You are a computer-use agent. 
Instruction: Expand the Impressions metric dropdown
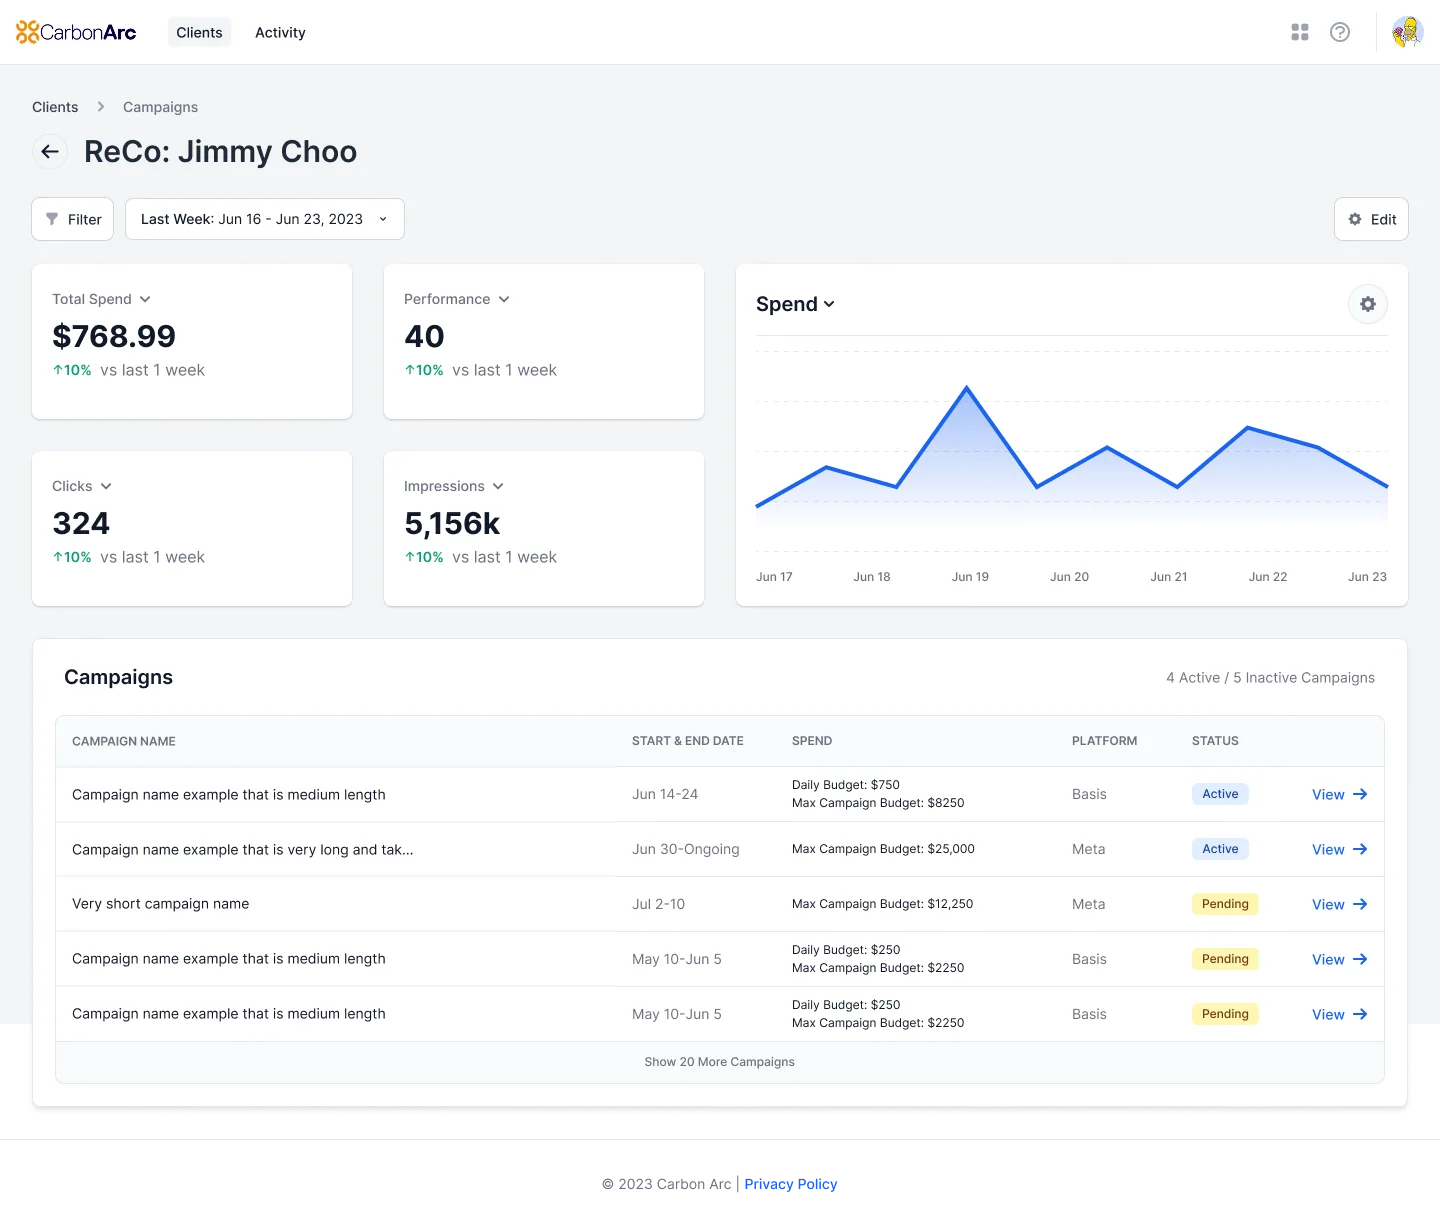coord(454,486)
